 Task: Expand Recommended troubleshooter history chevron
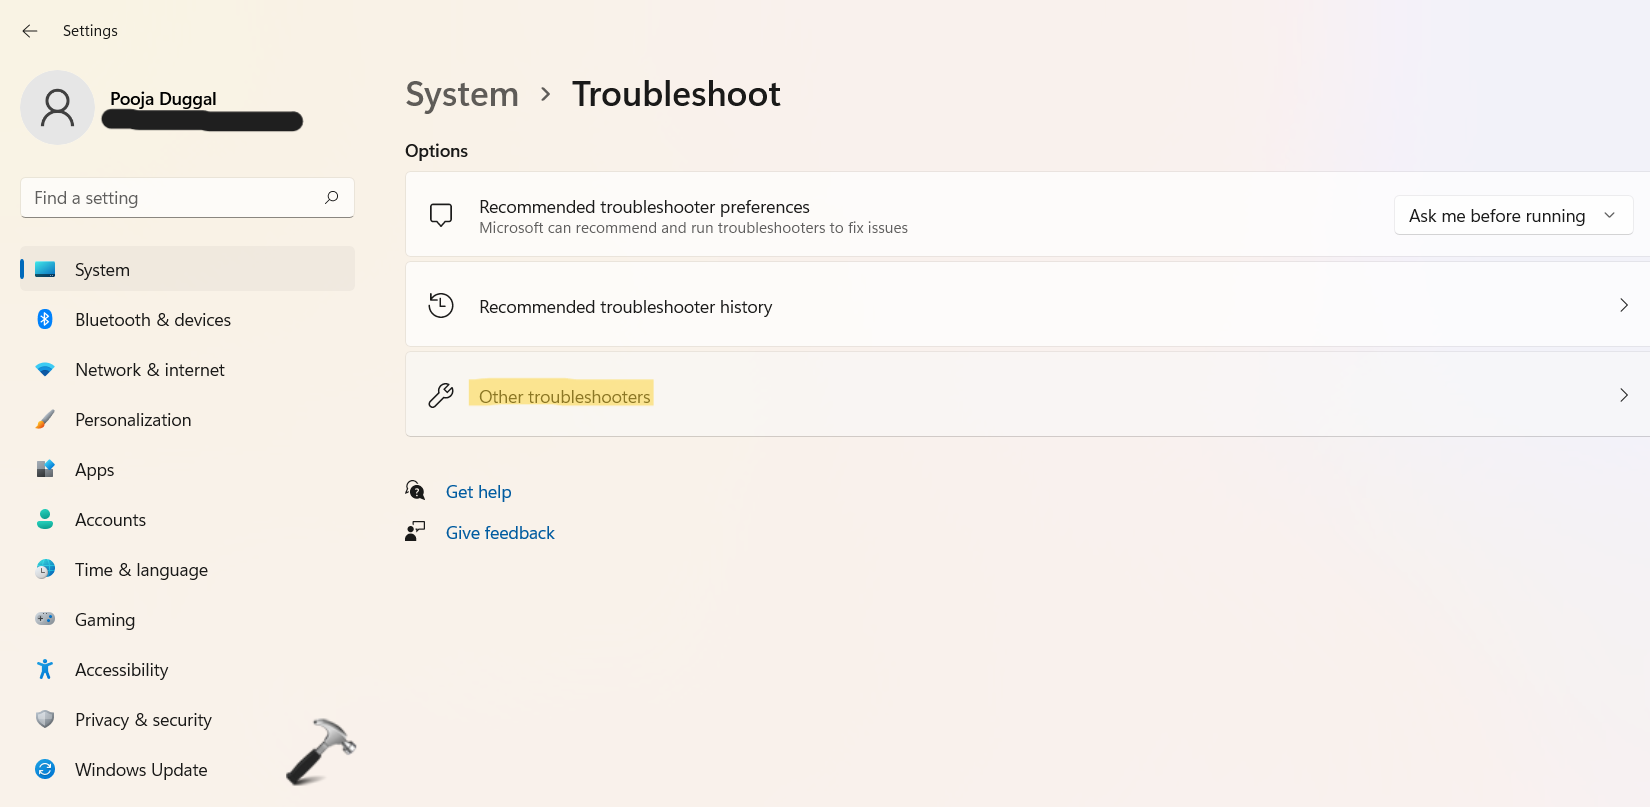coord(1623,305)
